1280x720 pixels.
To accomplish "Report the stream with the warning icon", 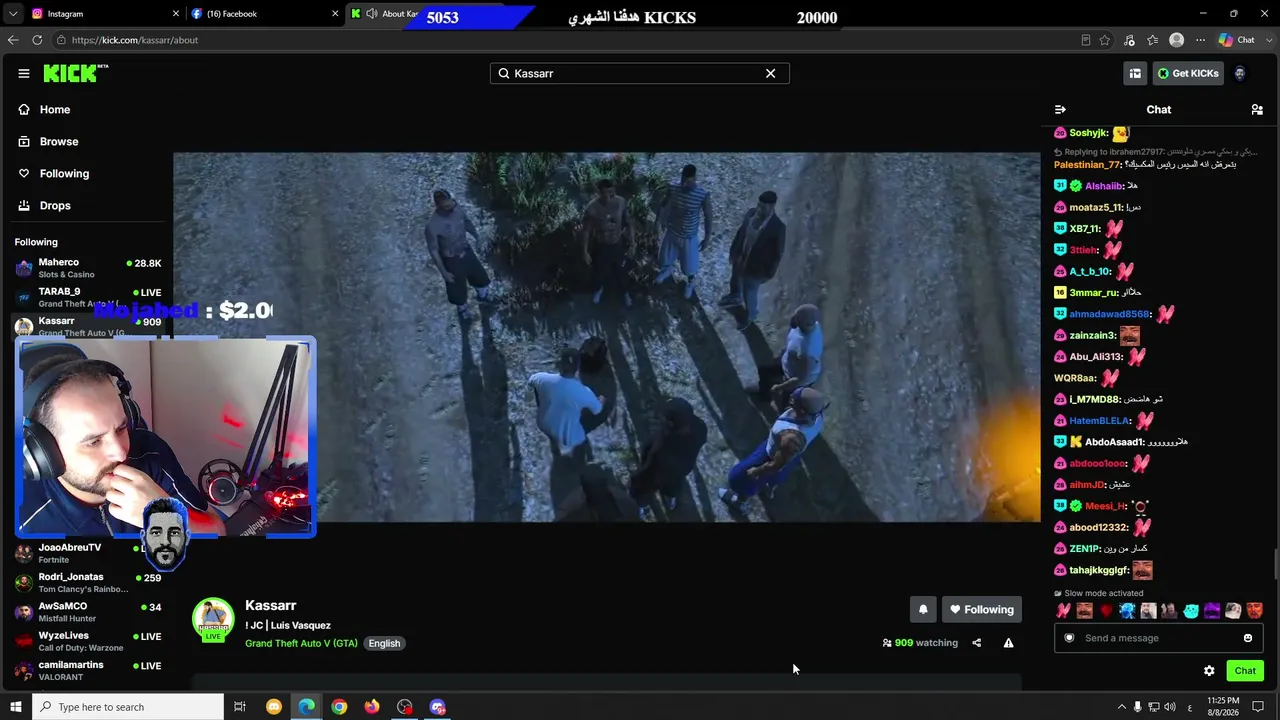I will (x=1008, y=643).
